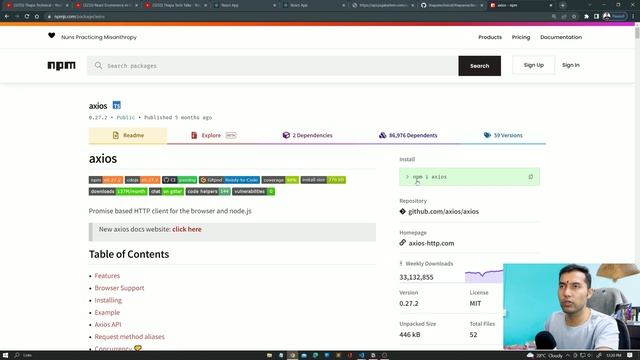Click the MIT license value
Image resolution: width=640 pixels, height=360 pixels.
[x=475, y=303]
